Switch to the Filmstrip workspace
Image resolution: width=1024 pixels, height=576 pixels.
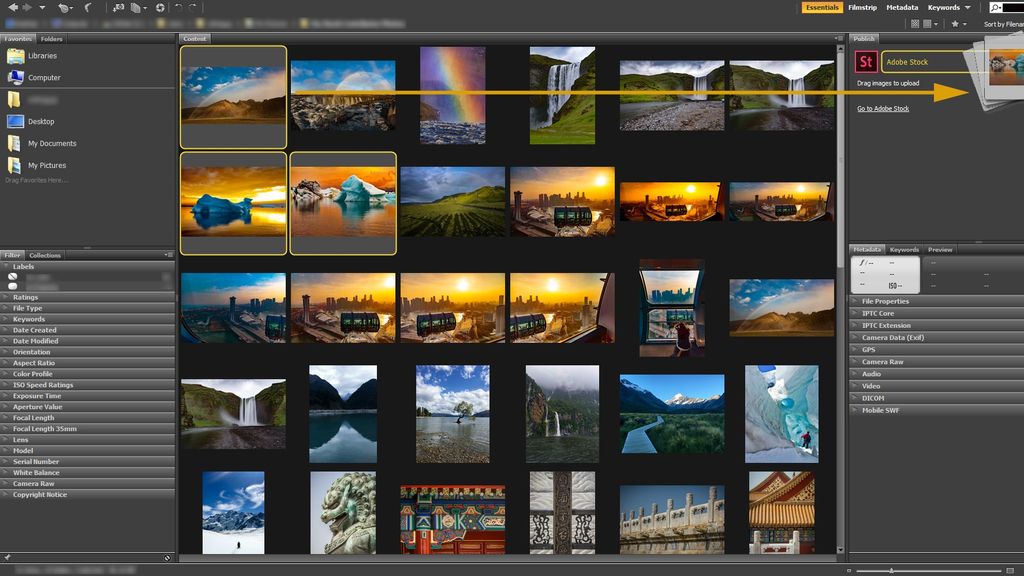click(864, 7)
